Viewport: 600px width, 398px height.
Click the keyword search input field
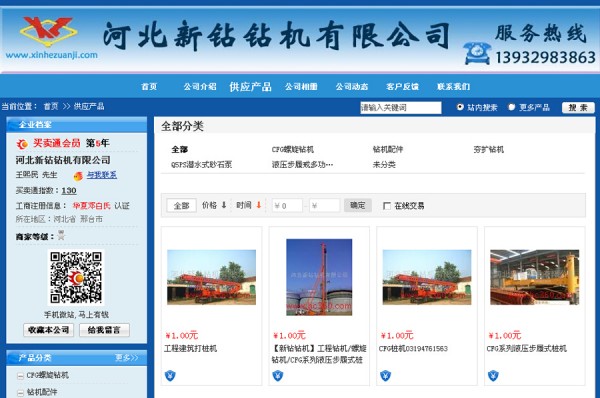coord(401,108)
